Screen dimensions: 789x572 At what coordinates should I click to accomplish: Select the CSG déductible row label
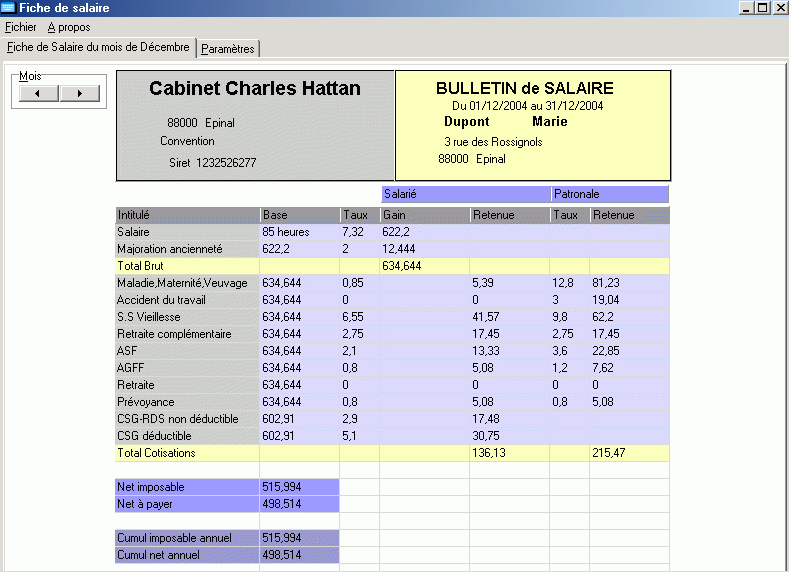pyautogui.click(x=187, y=436)
